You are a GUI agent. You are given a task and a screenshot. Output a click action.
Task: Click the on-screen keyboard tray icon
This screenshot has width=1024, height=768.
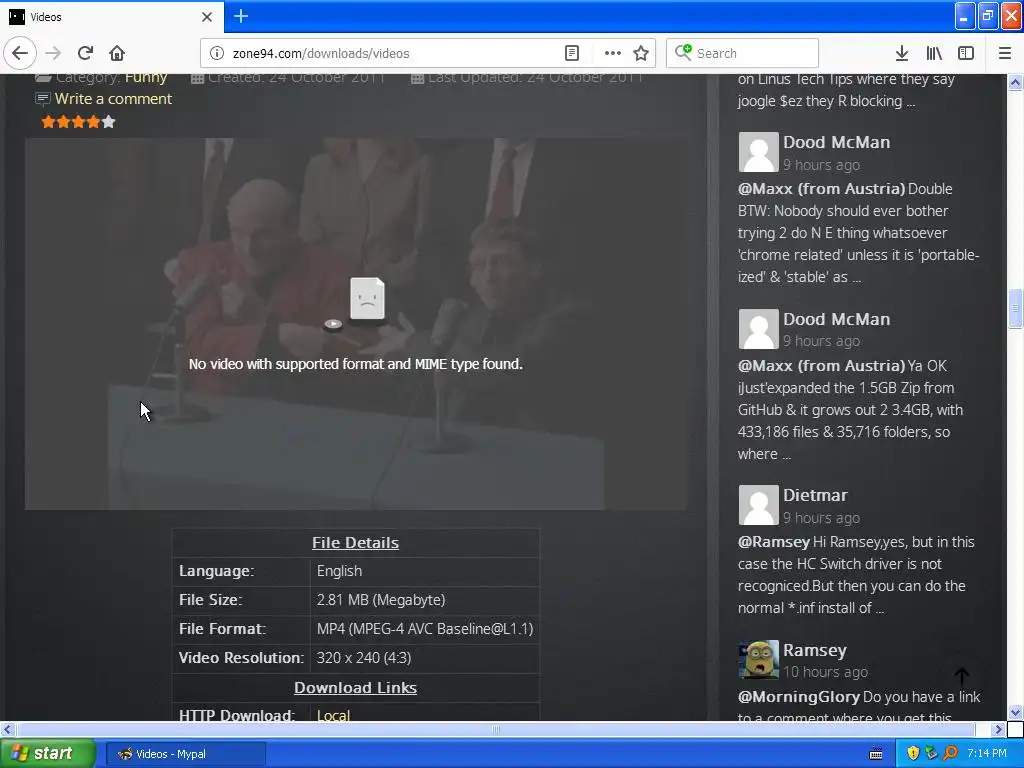point(876,754)
